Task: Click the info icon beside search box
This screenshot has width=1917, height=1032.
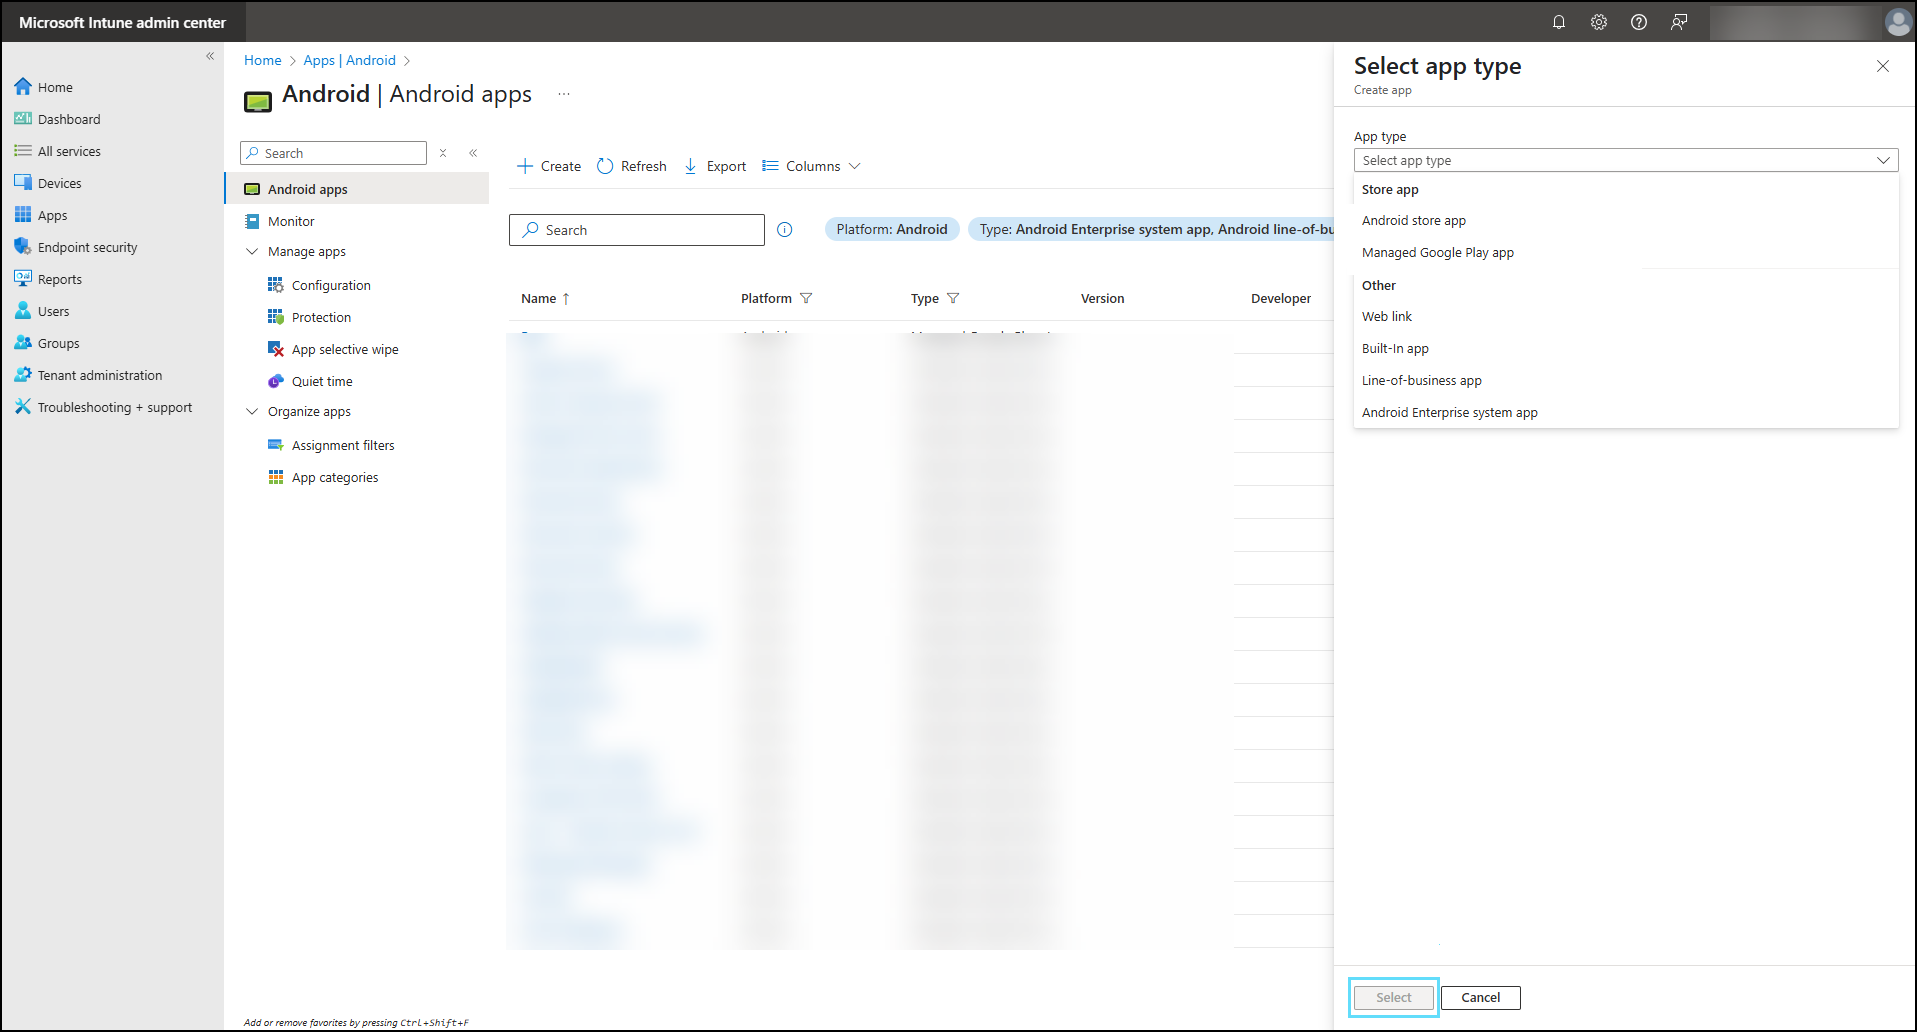Action: pos(785,230)
